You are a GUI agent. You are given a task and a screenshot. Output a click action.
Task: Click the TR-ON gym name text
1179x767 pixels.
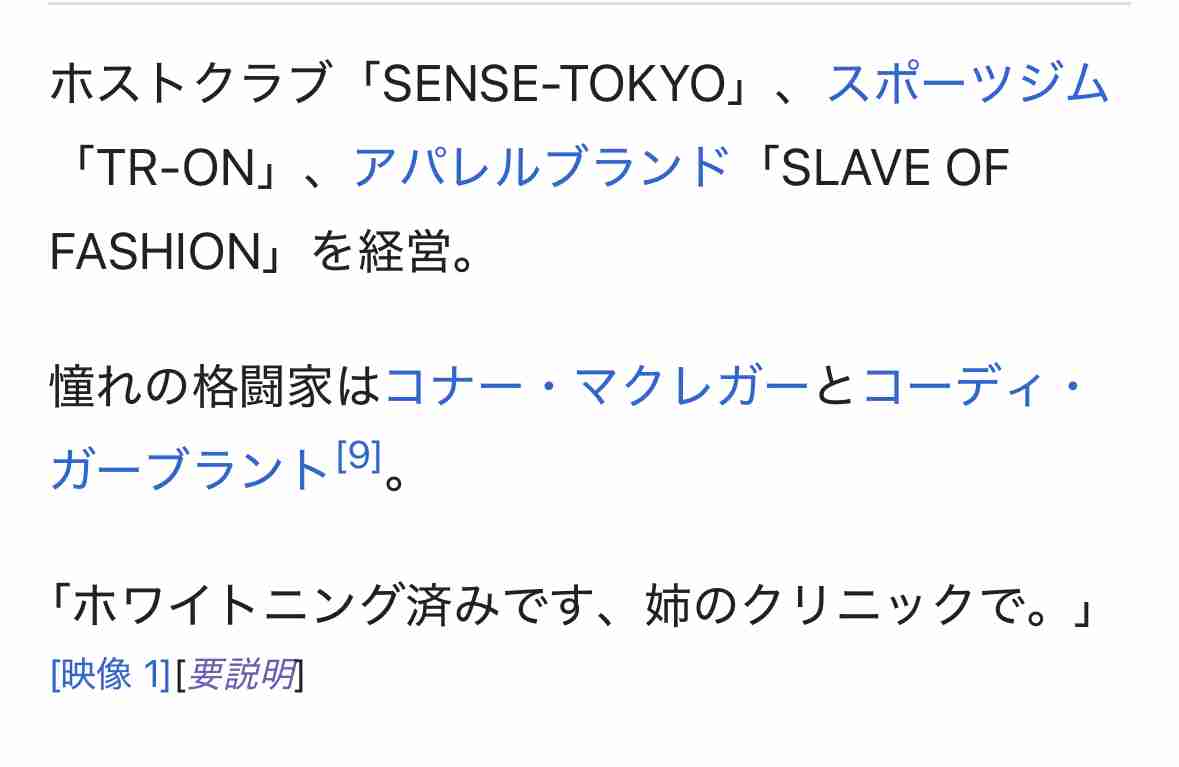[176, 167]
